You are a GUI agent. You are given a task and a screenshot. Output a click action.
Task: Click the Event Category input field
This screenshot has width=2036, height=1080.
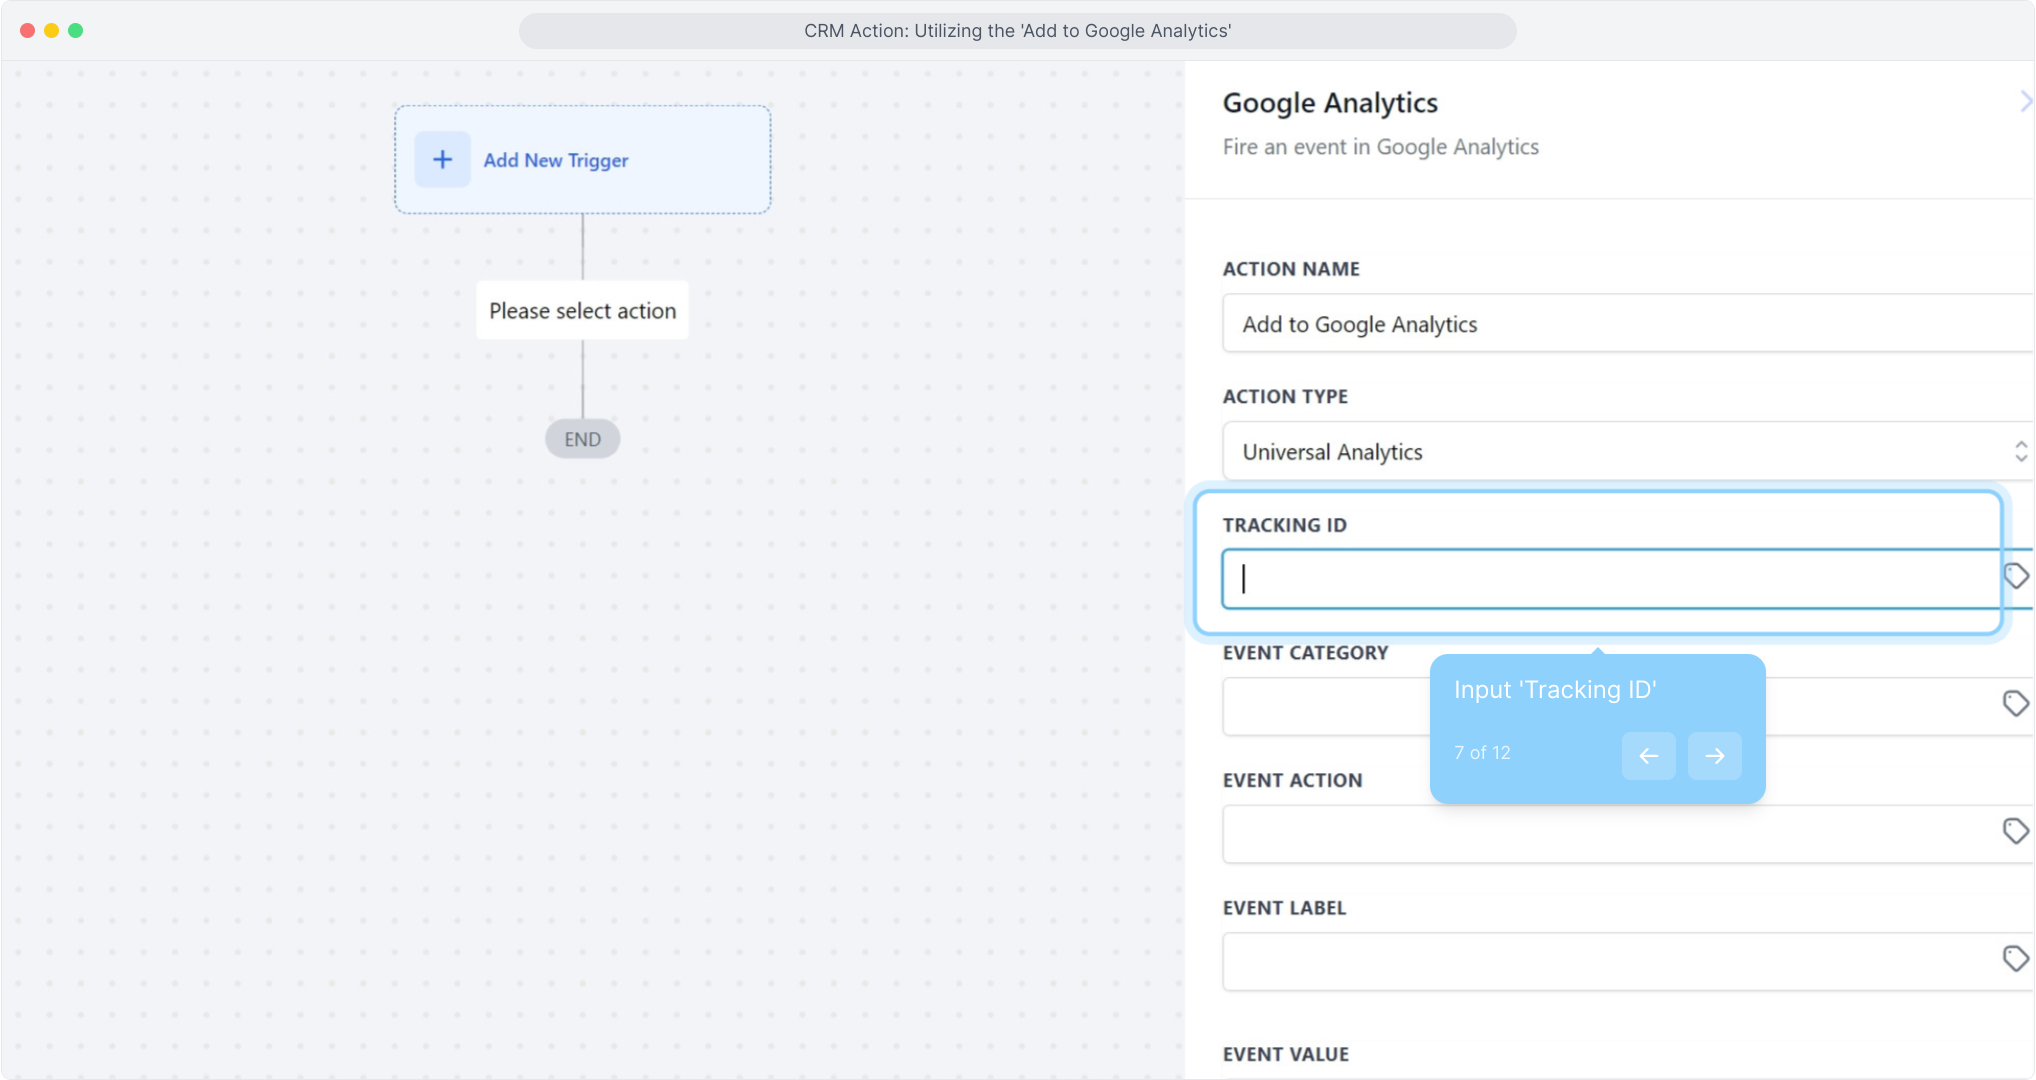[x=1320, y=707]
